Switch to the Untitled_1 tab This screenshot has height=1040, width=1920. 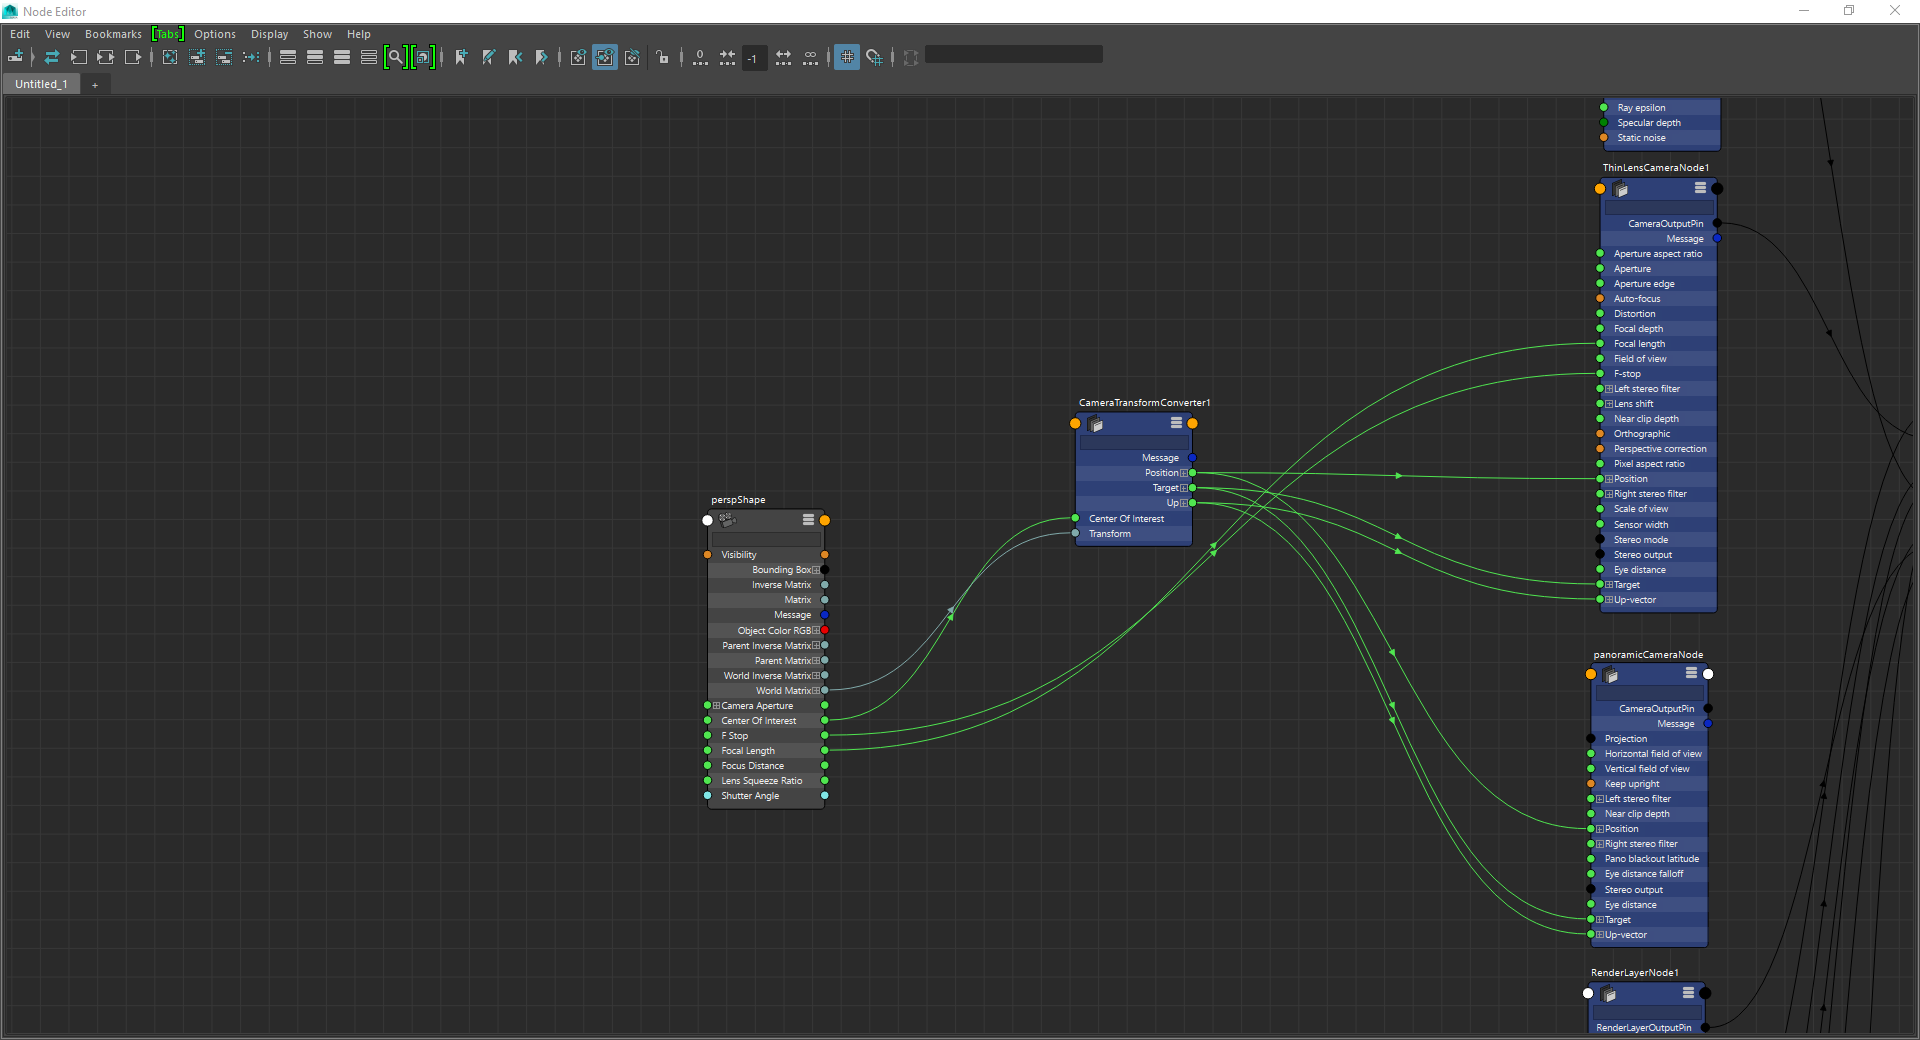pyautogui.click(x=42, y=85)
